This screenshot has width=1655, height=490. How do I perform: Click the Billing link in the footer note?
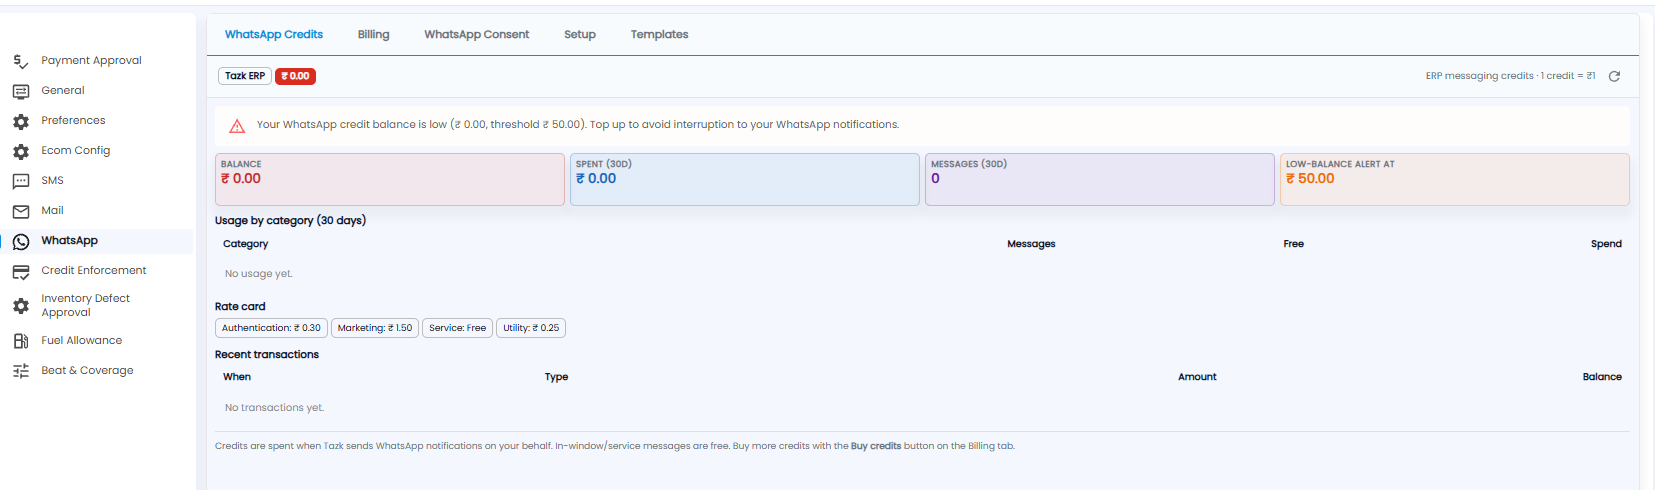point(979,446)
